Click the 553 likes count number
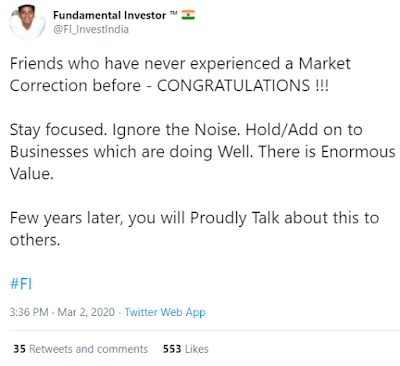This screenshot has height=366, width=400. 172,349
